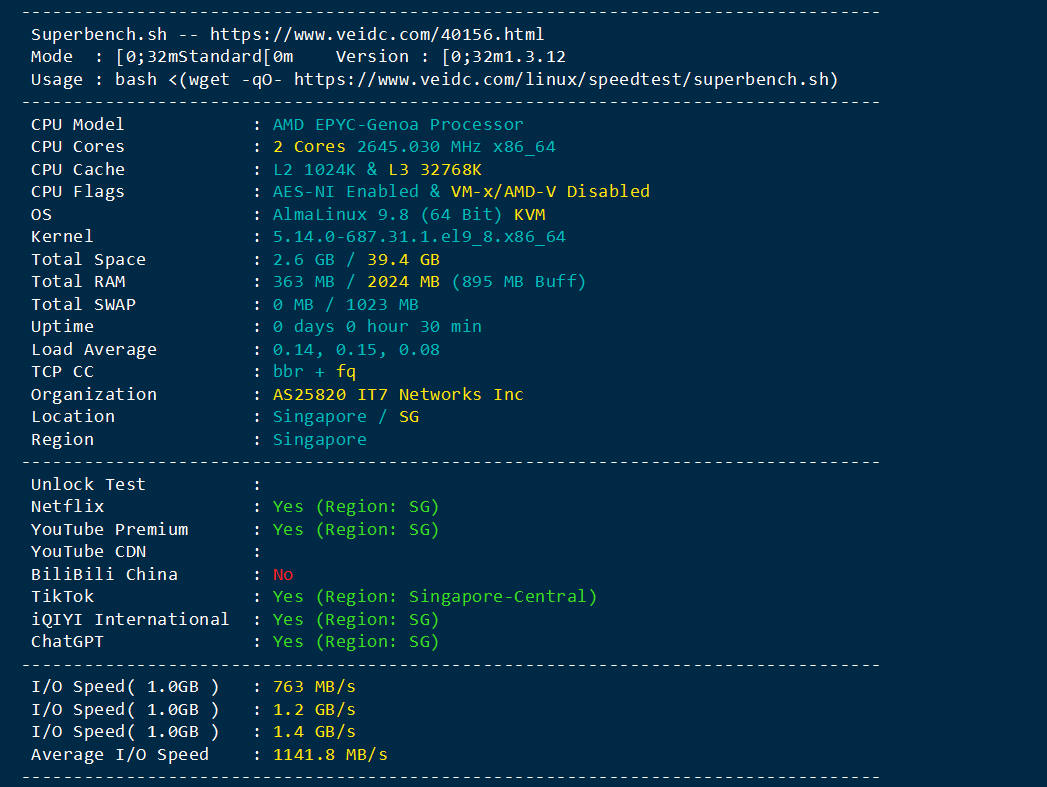Click the bbr + fq TCP CC value
Screen dimensions: 1047x787
pyautogui.click(x=314, y=372)
